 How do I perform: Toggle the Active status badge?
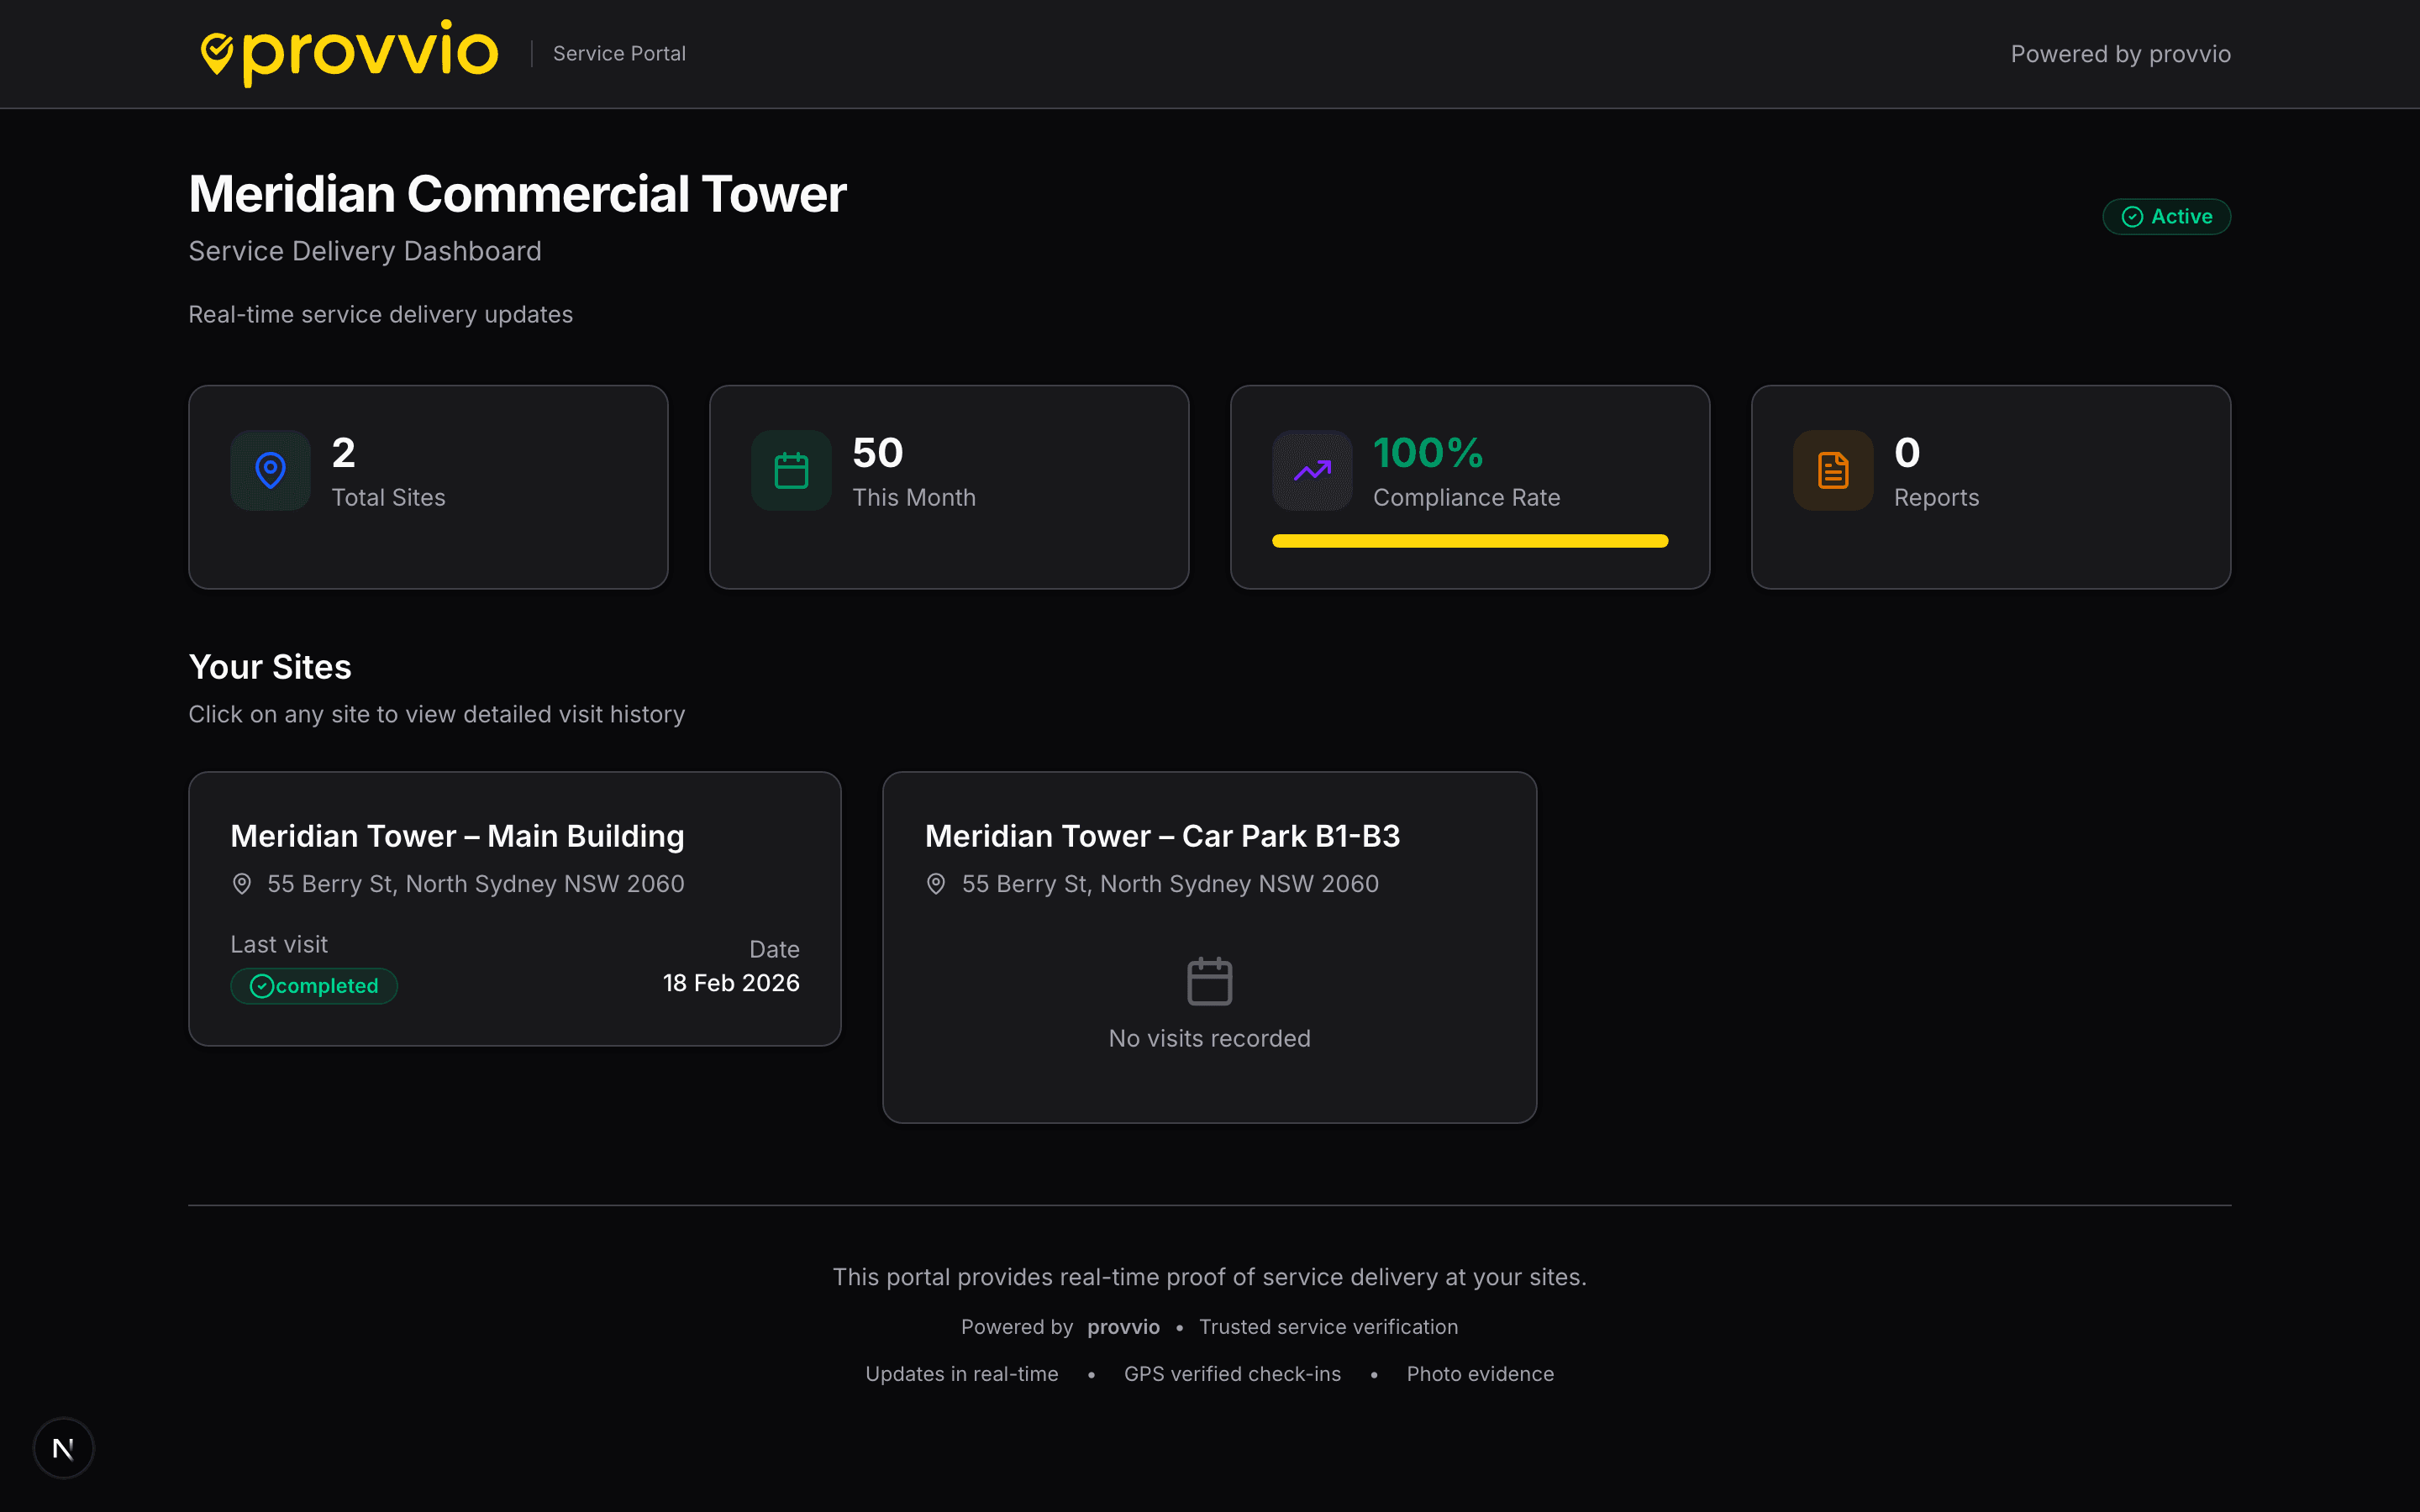click(x=2166, y=216)
